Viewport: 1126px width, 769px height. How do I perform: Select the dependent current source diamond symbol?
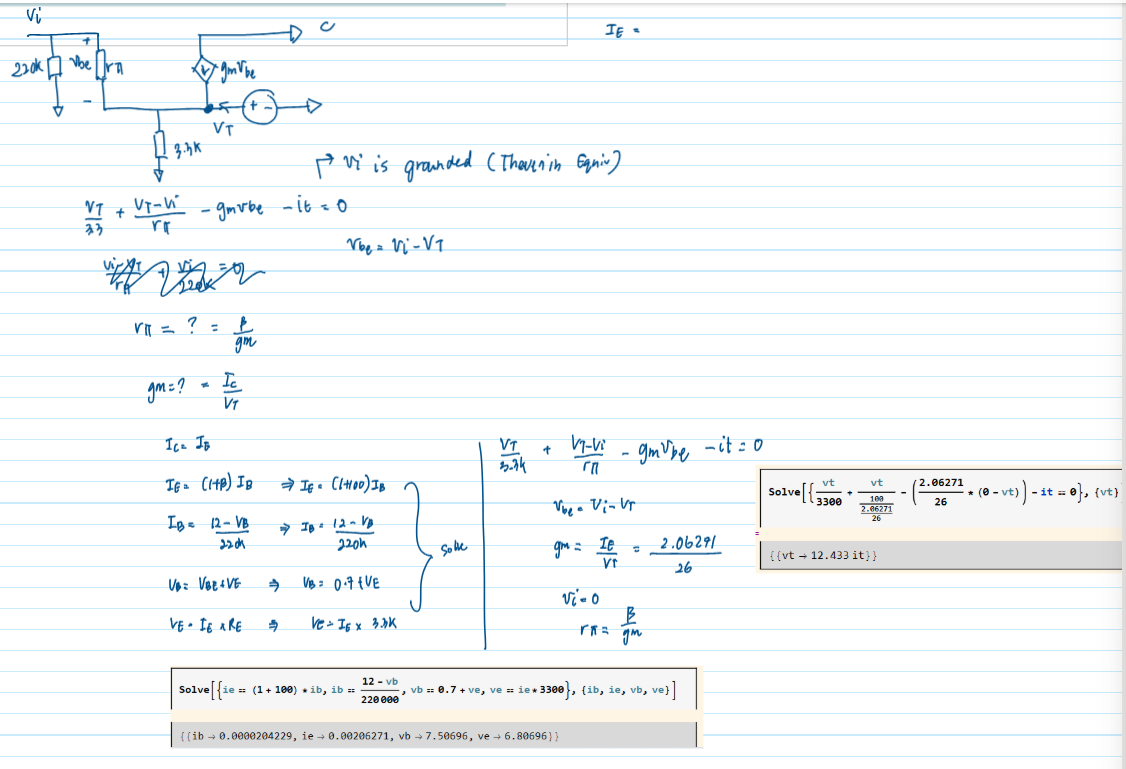(203, 72)
